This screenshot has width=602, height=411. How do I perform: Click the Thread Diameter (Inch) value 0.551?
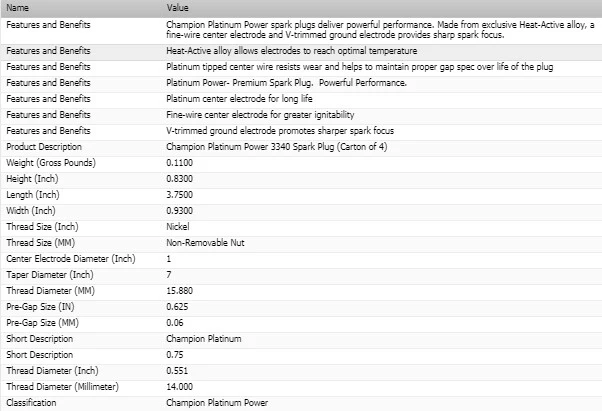[x=177, y=371]
